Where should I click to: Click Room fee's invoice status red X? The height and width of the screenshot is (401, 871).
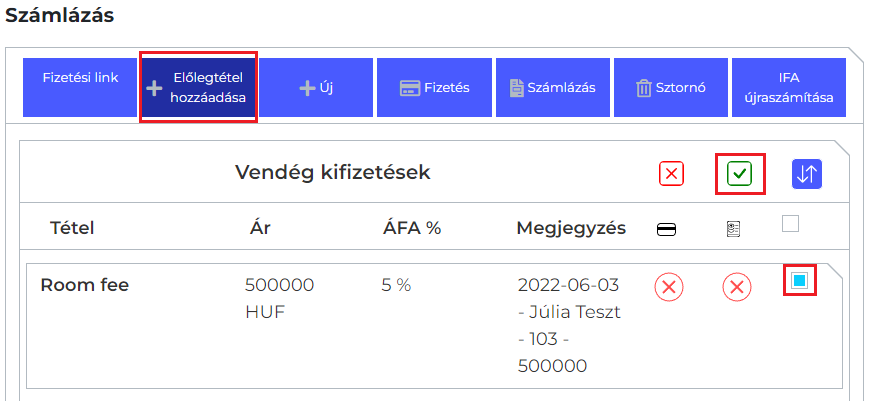point(737,288)
